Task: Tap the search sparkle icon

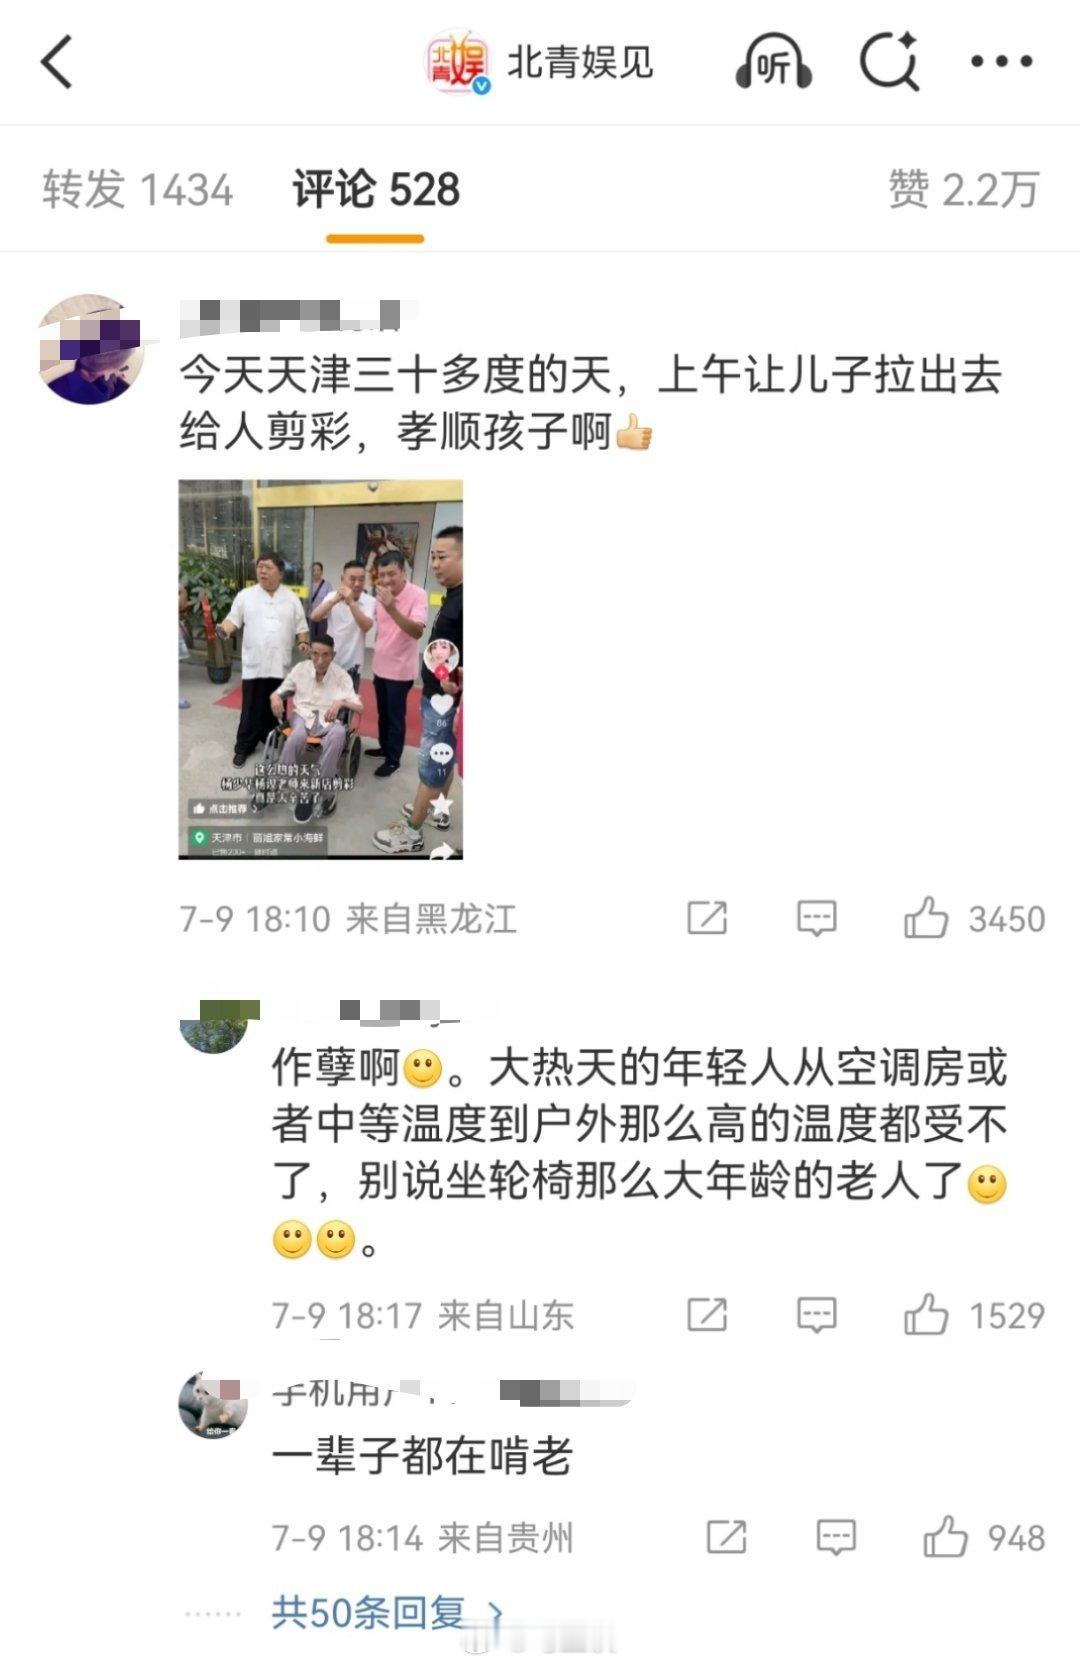Action: tap(889, 62)
